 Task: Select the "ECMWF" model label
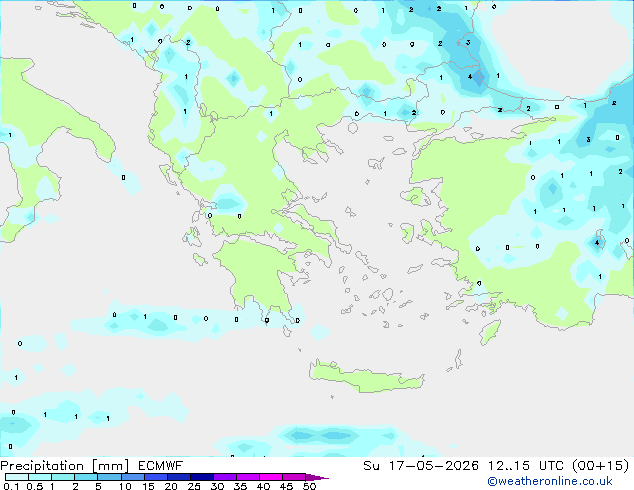click(x=161, y=466)
